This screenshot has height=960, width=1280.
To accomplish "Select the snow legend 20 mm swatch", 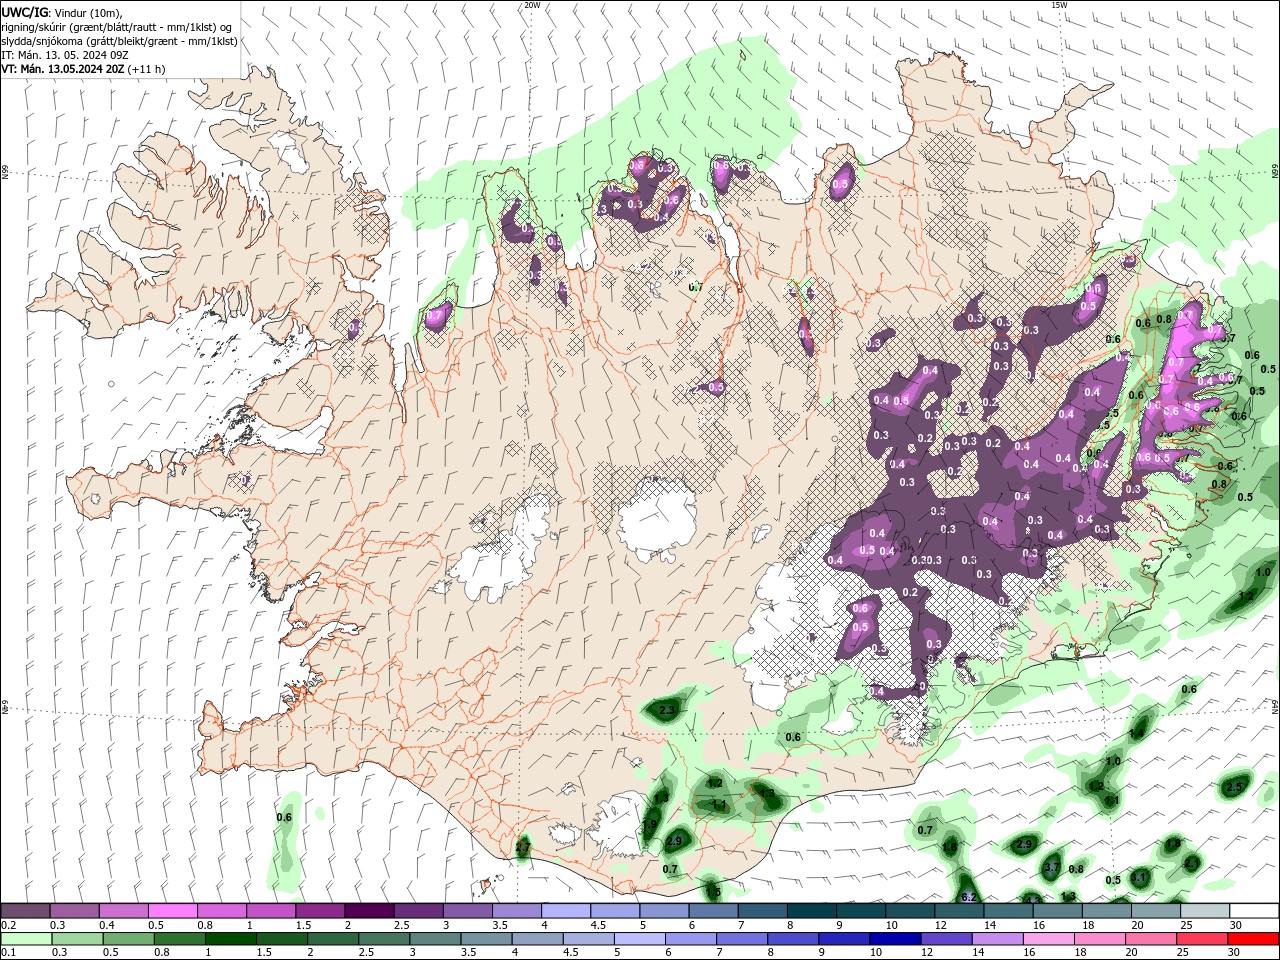I will tap(1156, 911).
